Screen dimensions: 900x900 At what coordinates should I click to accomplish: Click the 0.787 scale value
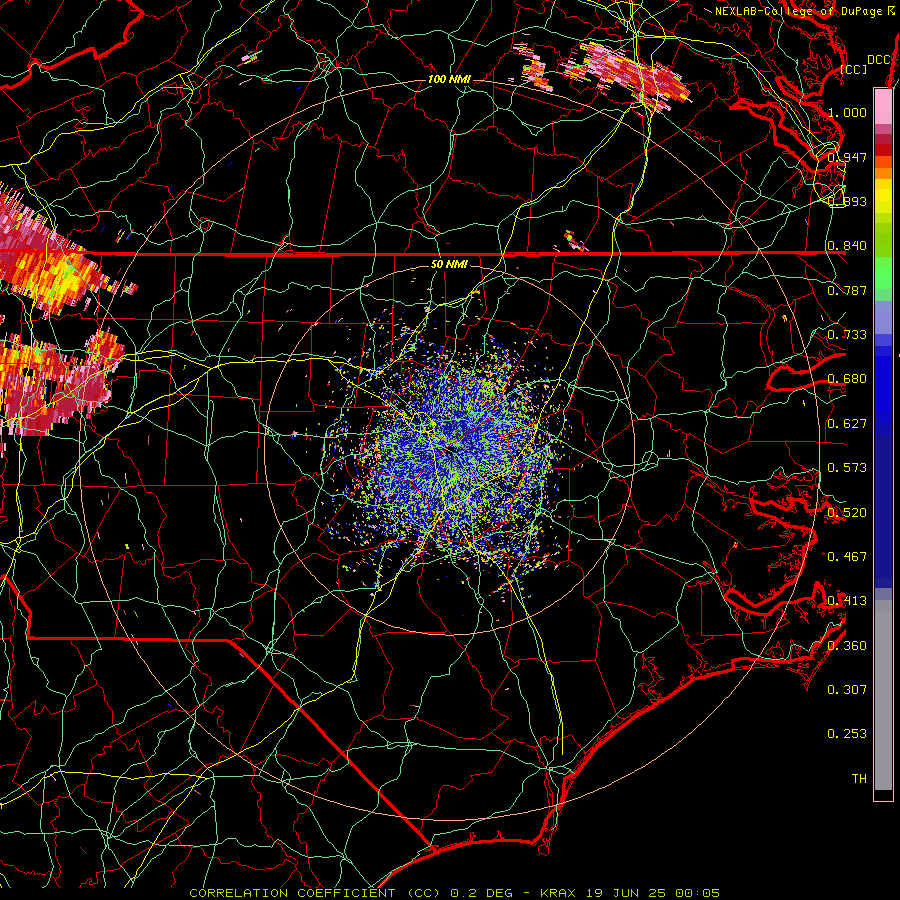pyautogui.click(x=847, y=290)
